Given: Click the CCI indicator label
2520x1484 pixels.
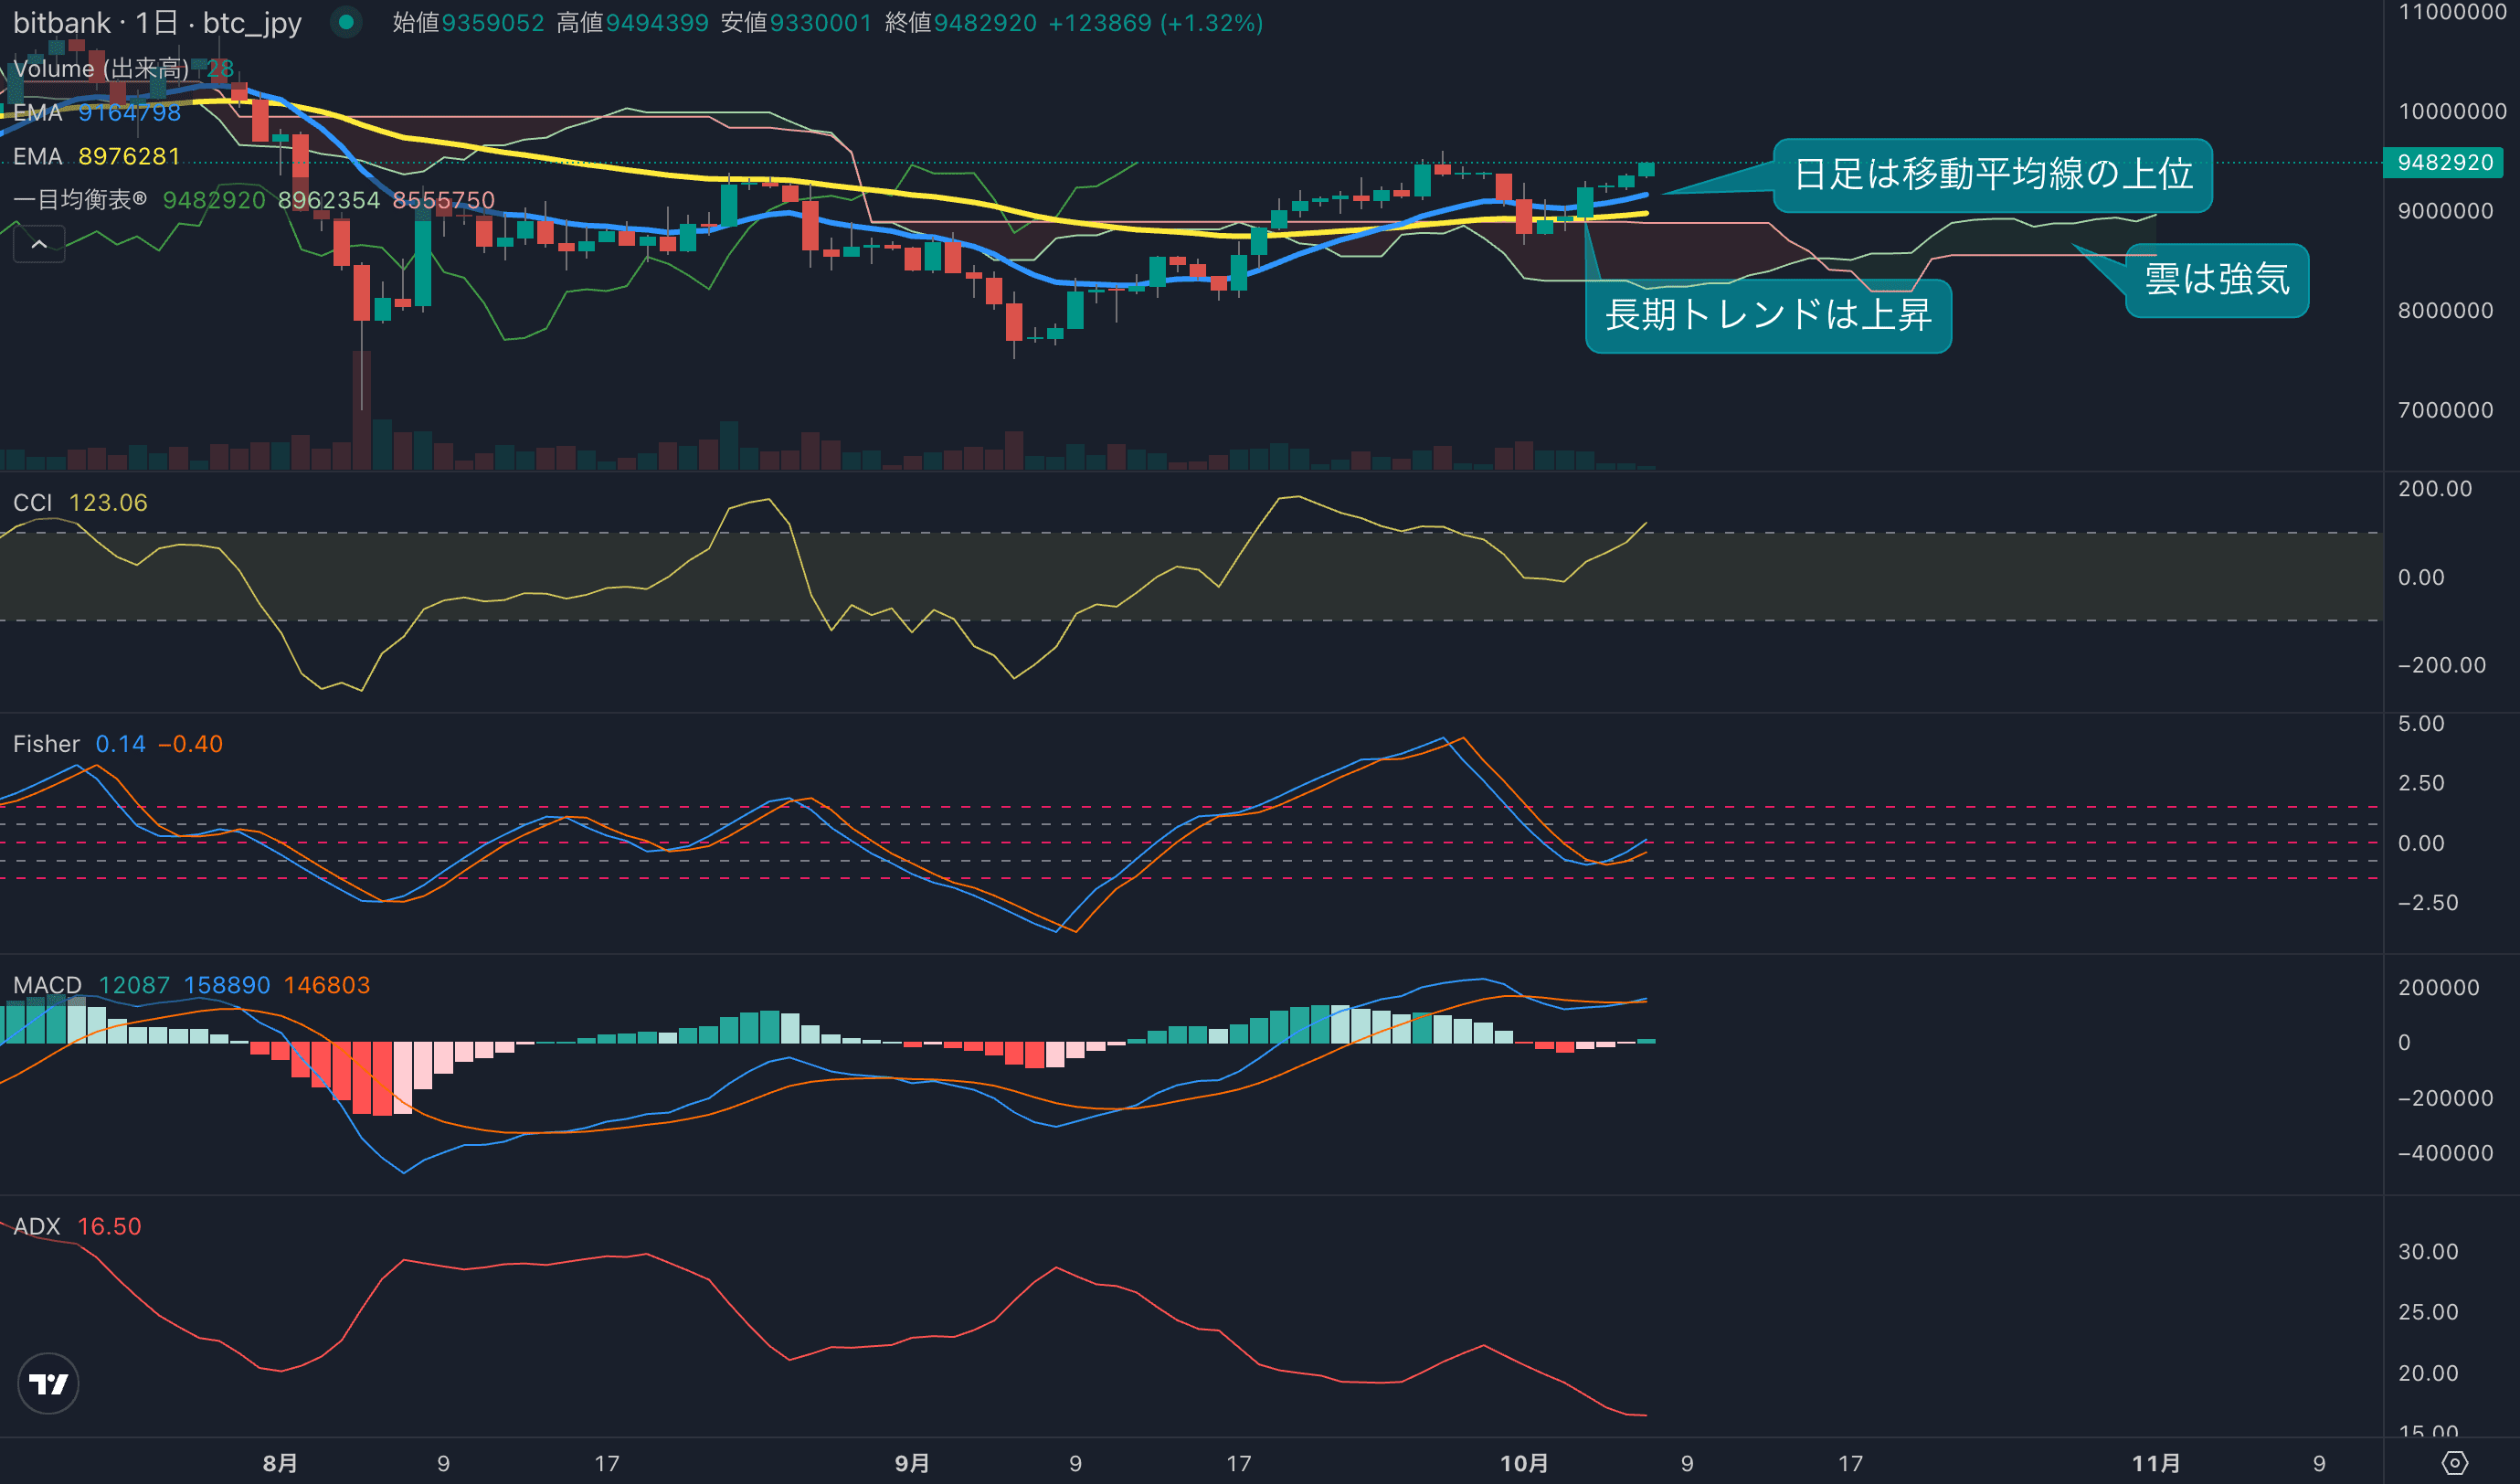Looking at the screenshot, I should (x=32, y=503).
